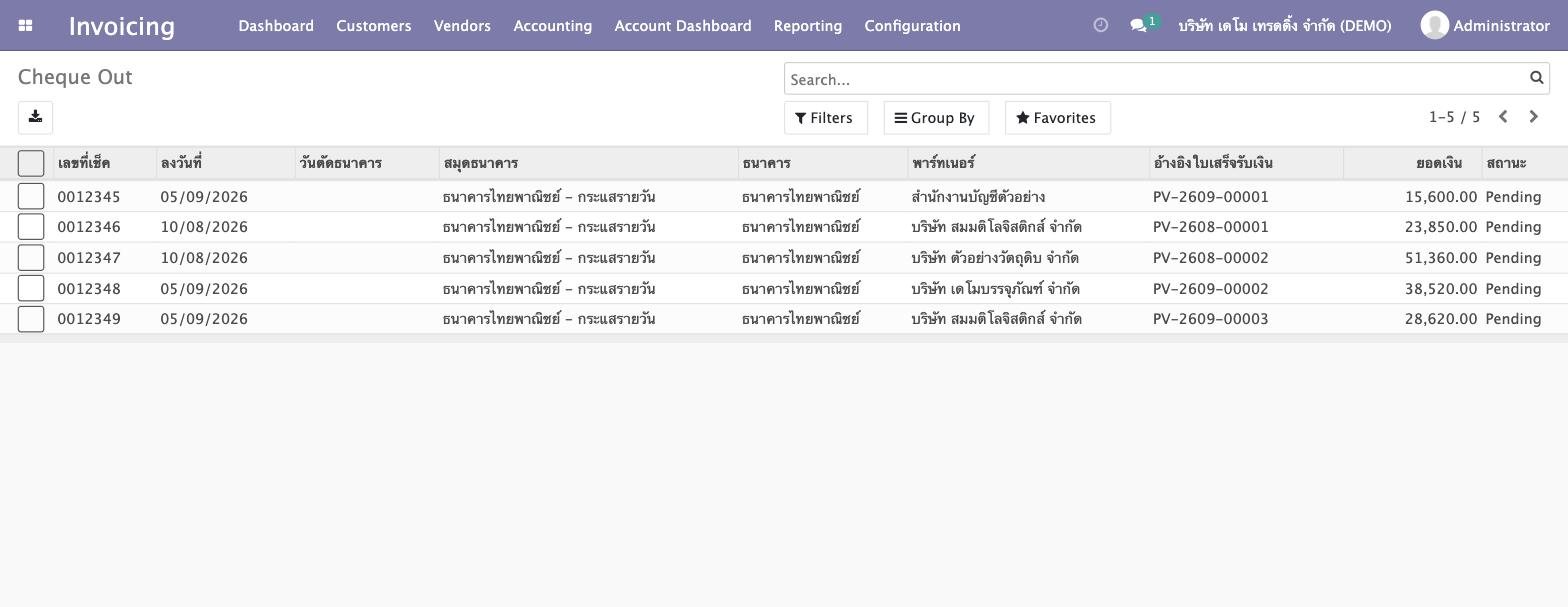Click reference PV-2608-00002

point(1211,258)
